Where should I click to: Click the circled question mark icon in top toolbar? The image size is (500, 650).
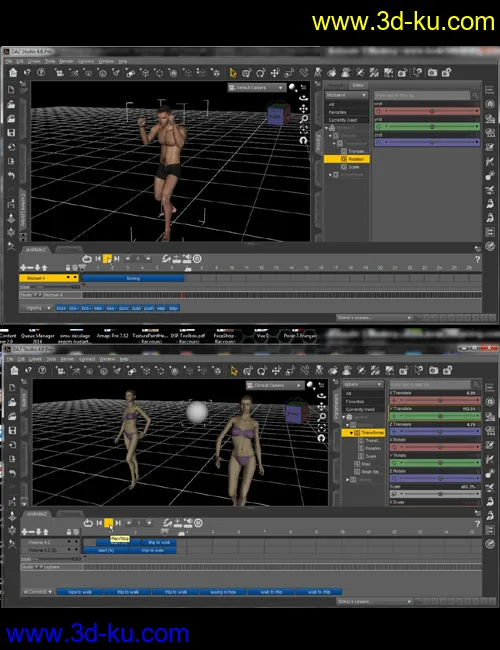click(41, 73)
